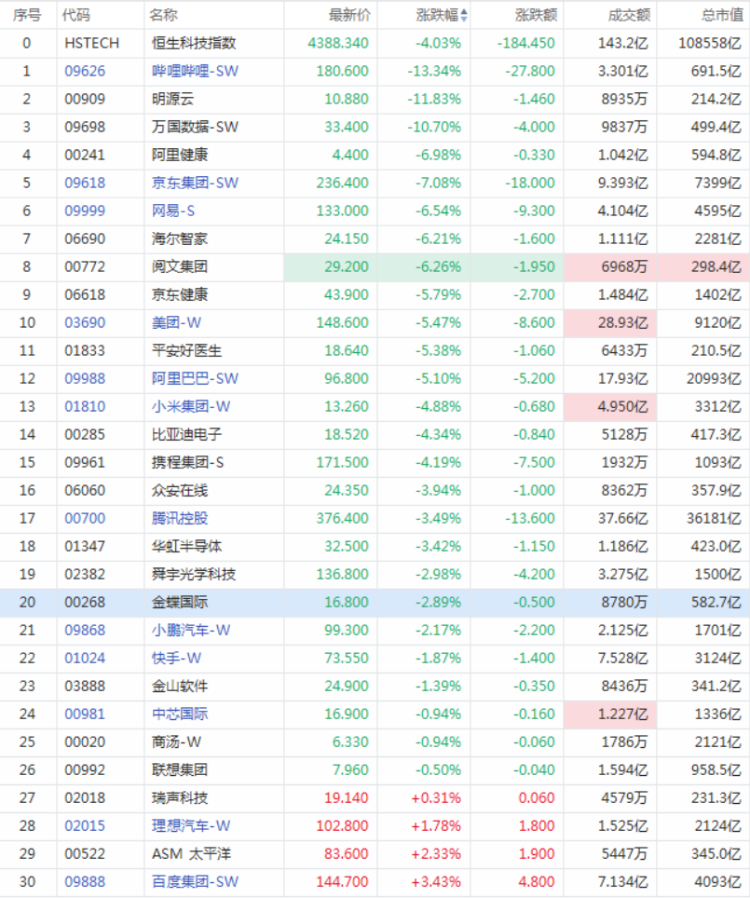Viewport: 750px width, 898px height.
Task: Open 网易-S stock link
Action: tap(173, 211)
